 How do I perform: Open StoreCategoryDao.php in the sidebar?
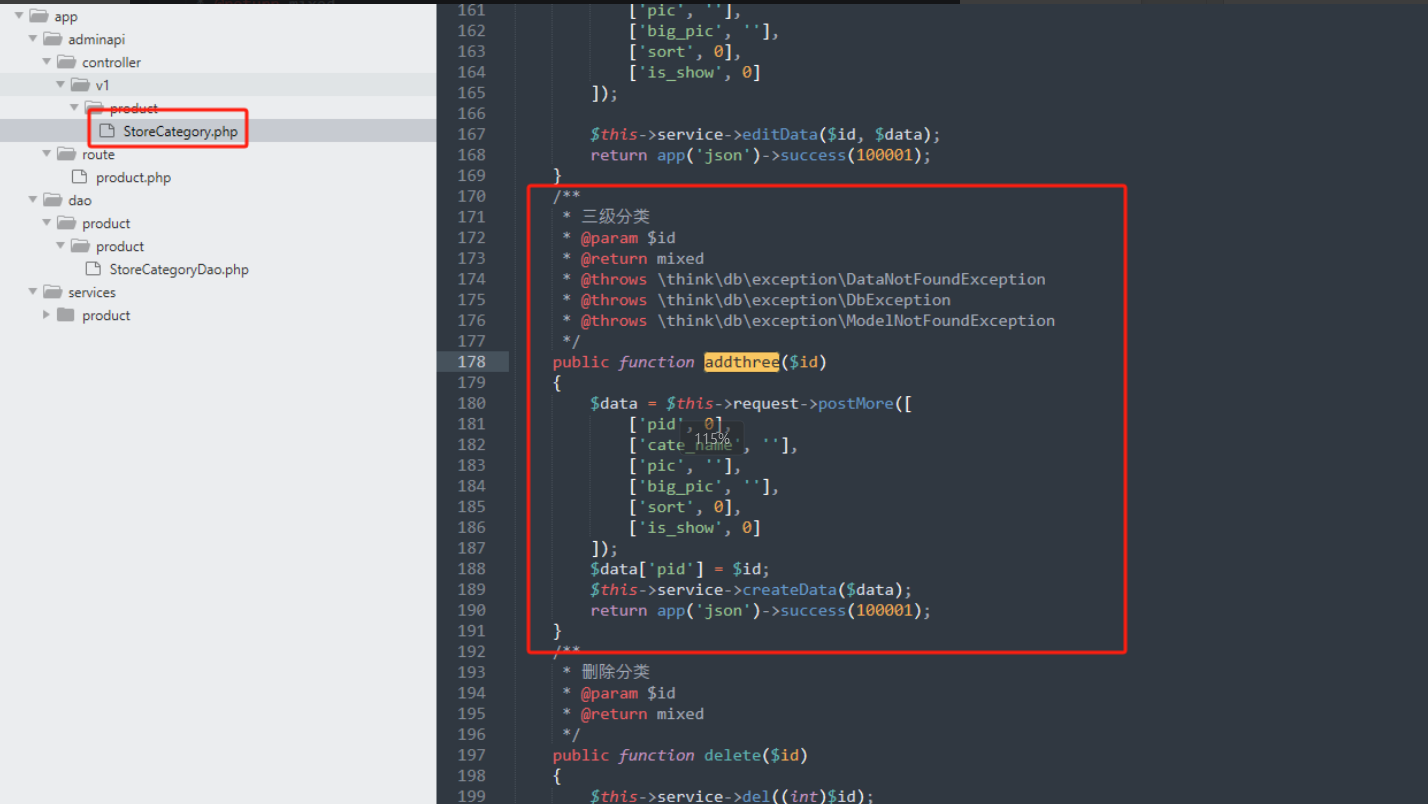click(x=179, y=269)
